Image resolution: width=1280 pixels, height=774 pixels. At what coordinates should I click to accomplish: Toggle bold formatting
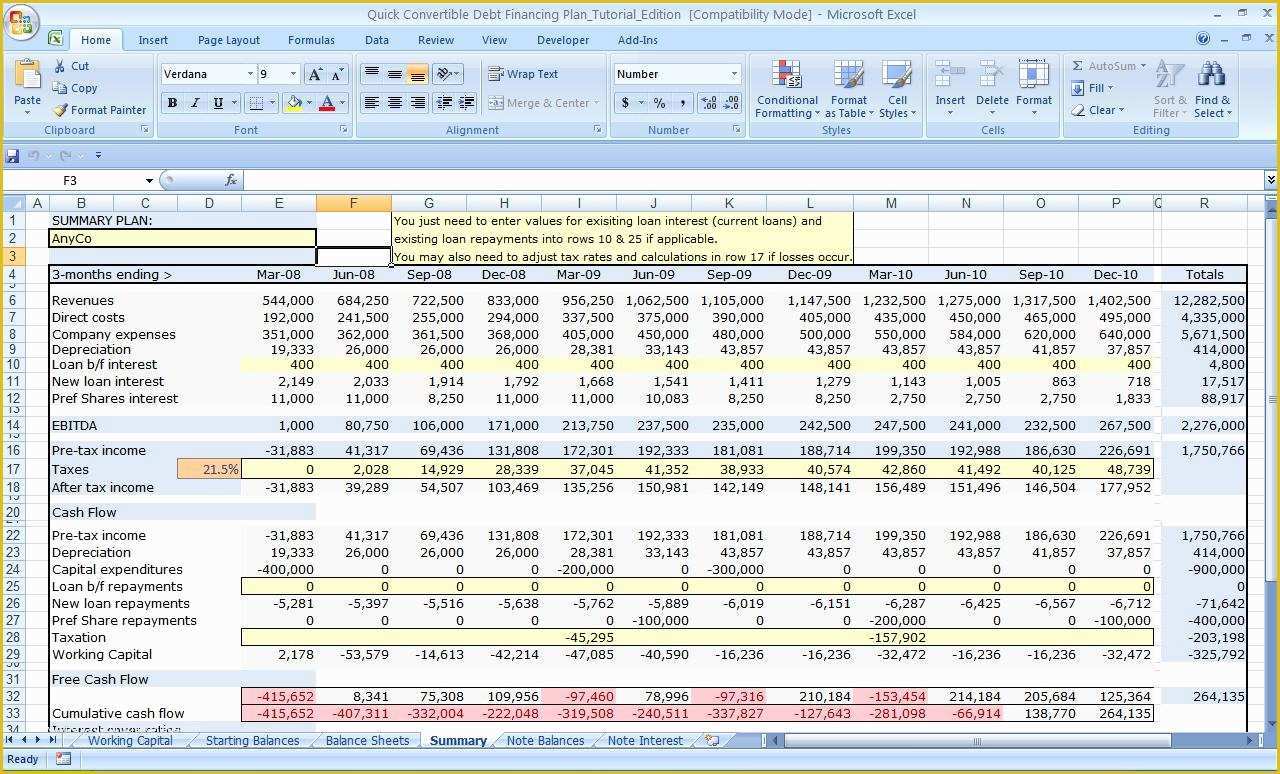point(172,103)
